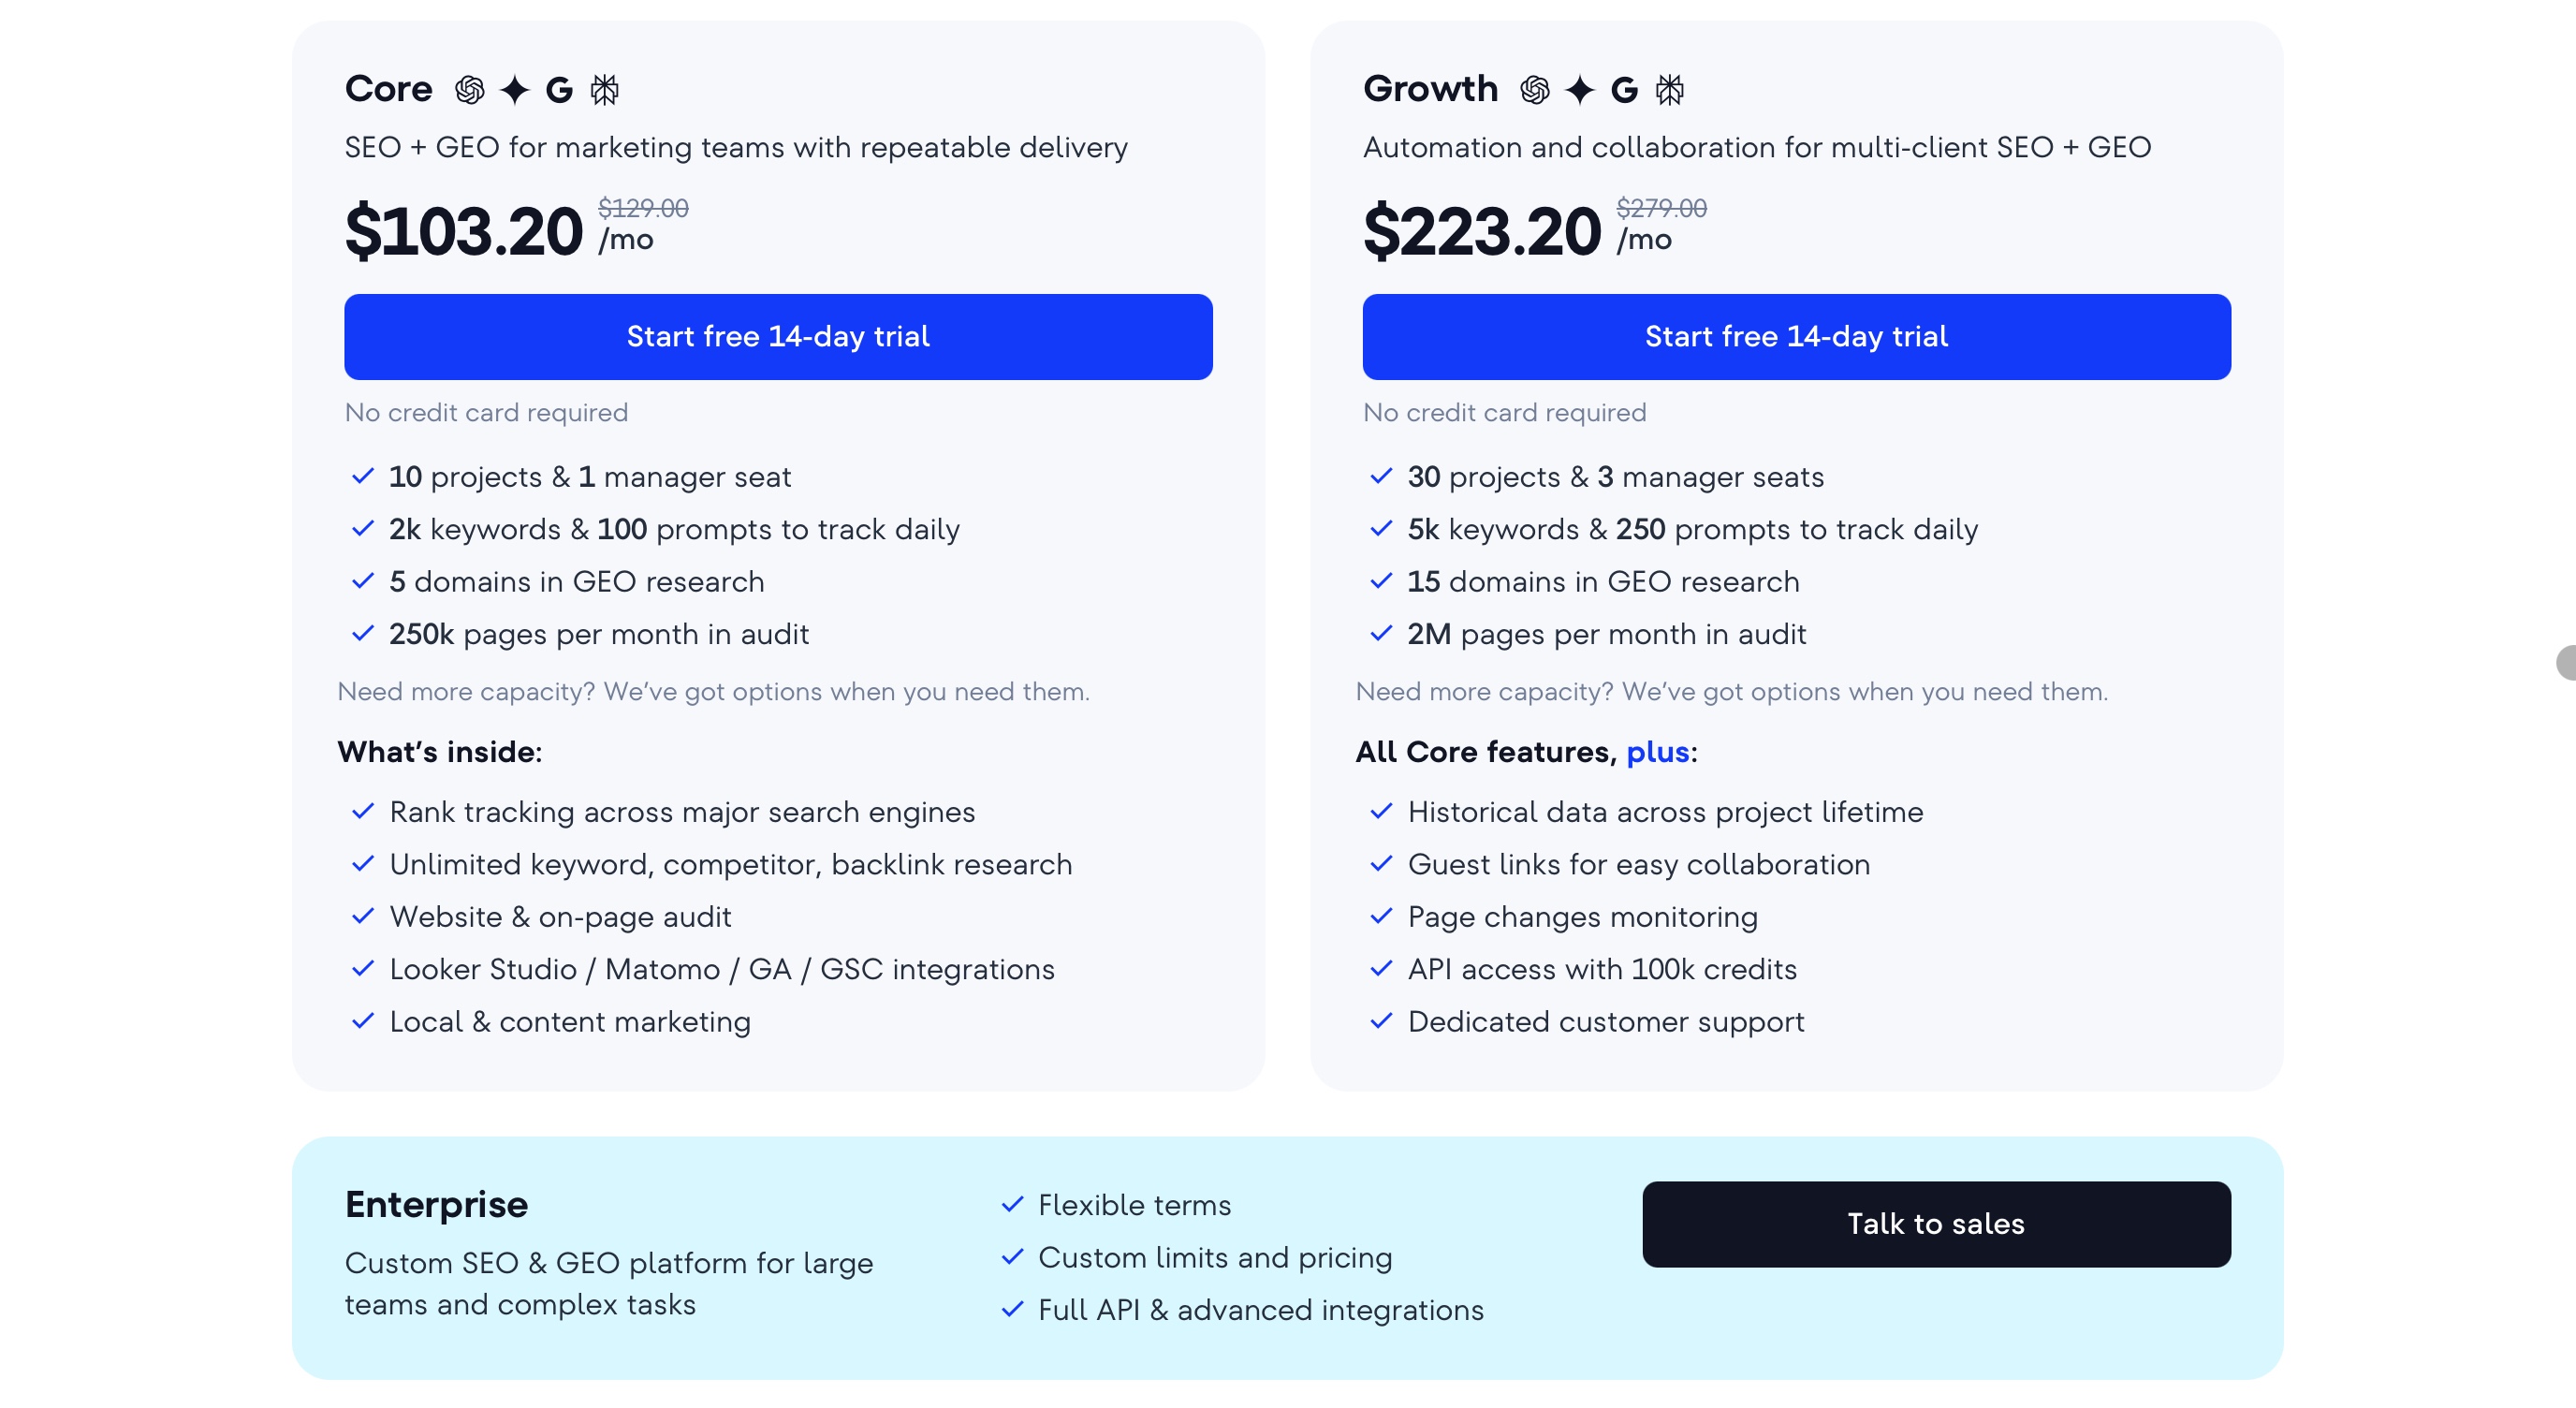Click checkmark beside 'Dedicated customer support'

coord(1382,1022)
